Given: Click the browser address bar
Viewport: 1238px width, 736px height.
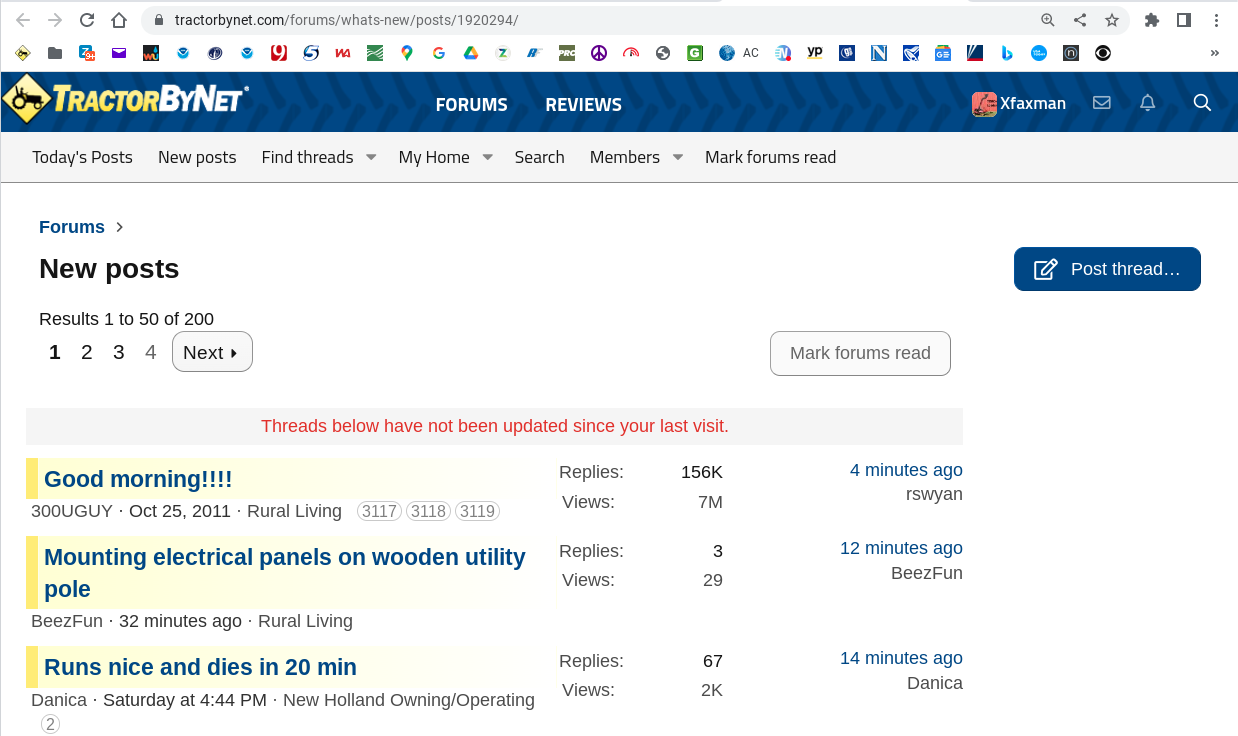Looking at the screenshot, I should coord(600,20).
